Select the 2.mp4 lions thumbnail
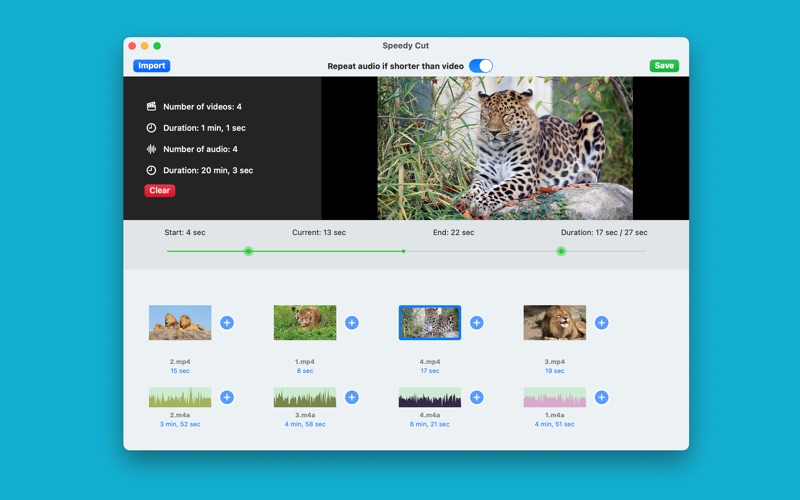This screenshot has height=500, width=800. point(180,323)
